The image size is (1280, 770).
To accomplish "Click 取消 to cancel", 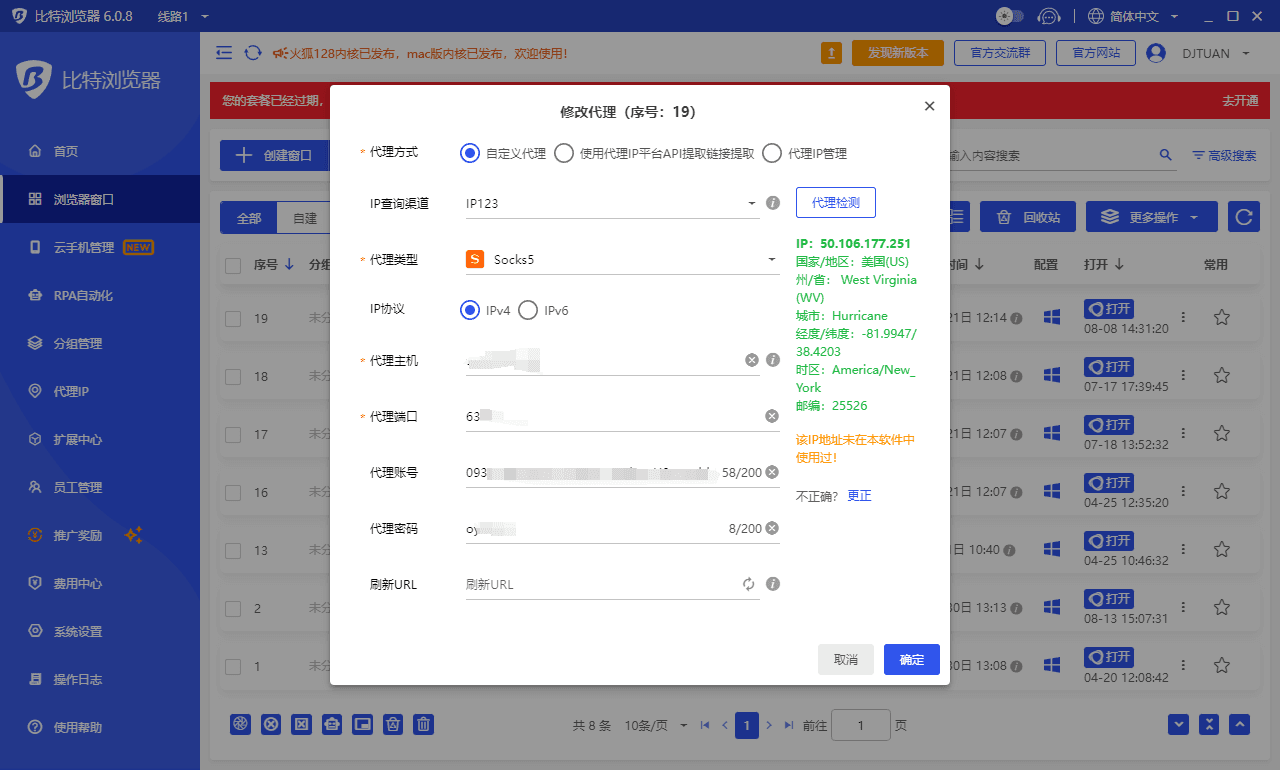I will [846, 660].
